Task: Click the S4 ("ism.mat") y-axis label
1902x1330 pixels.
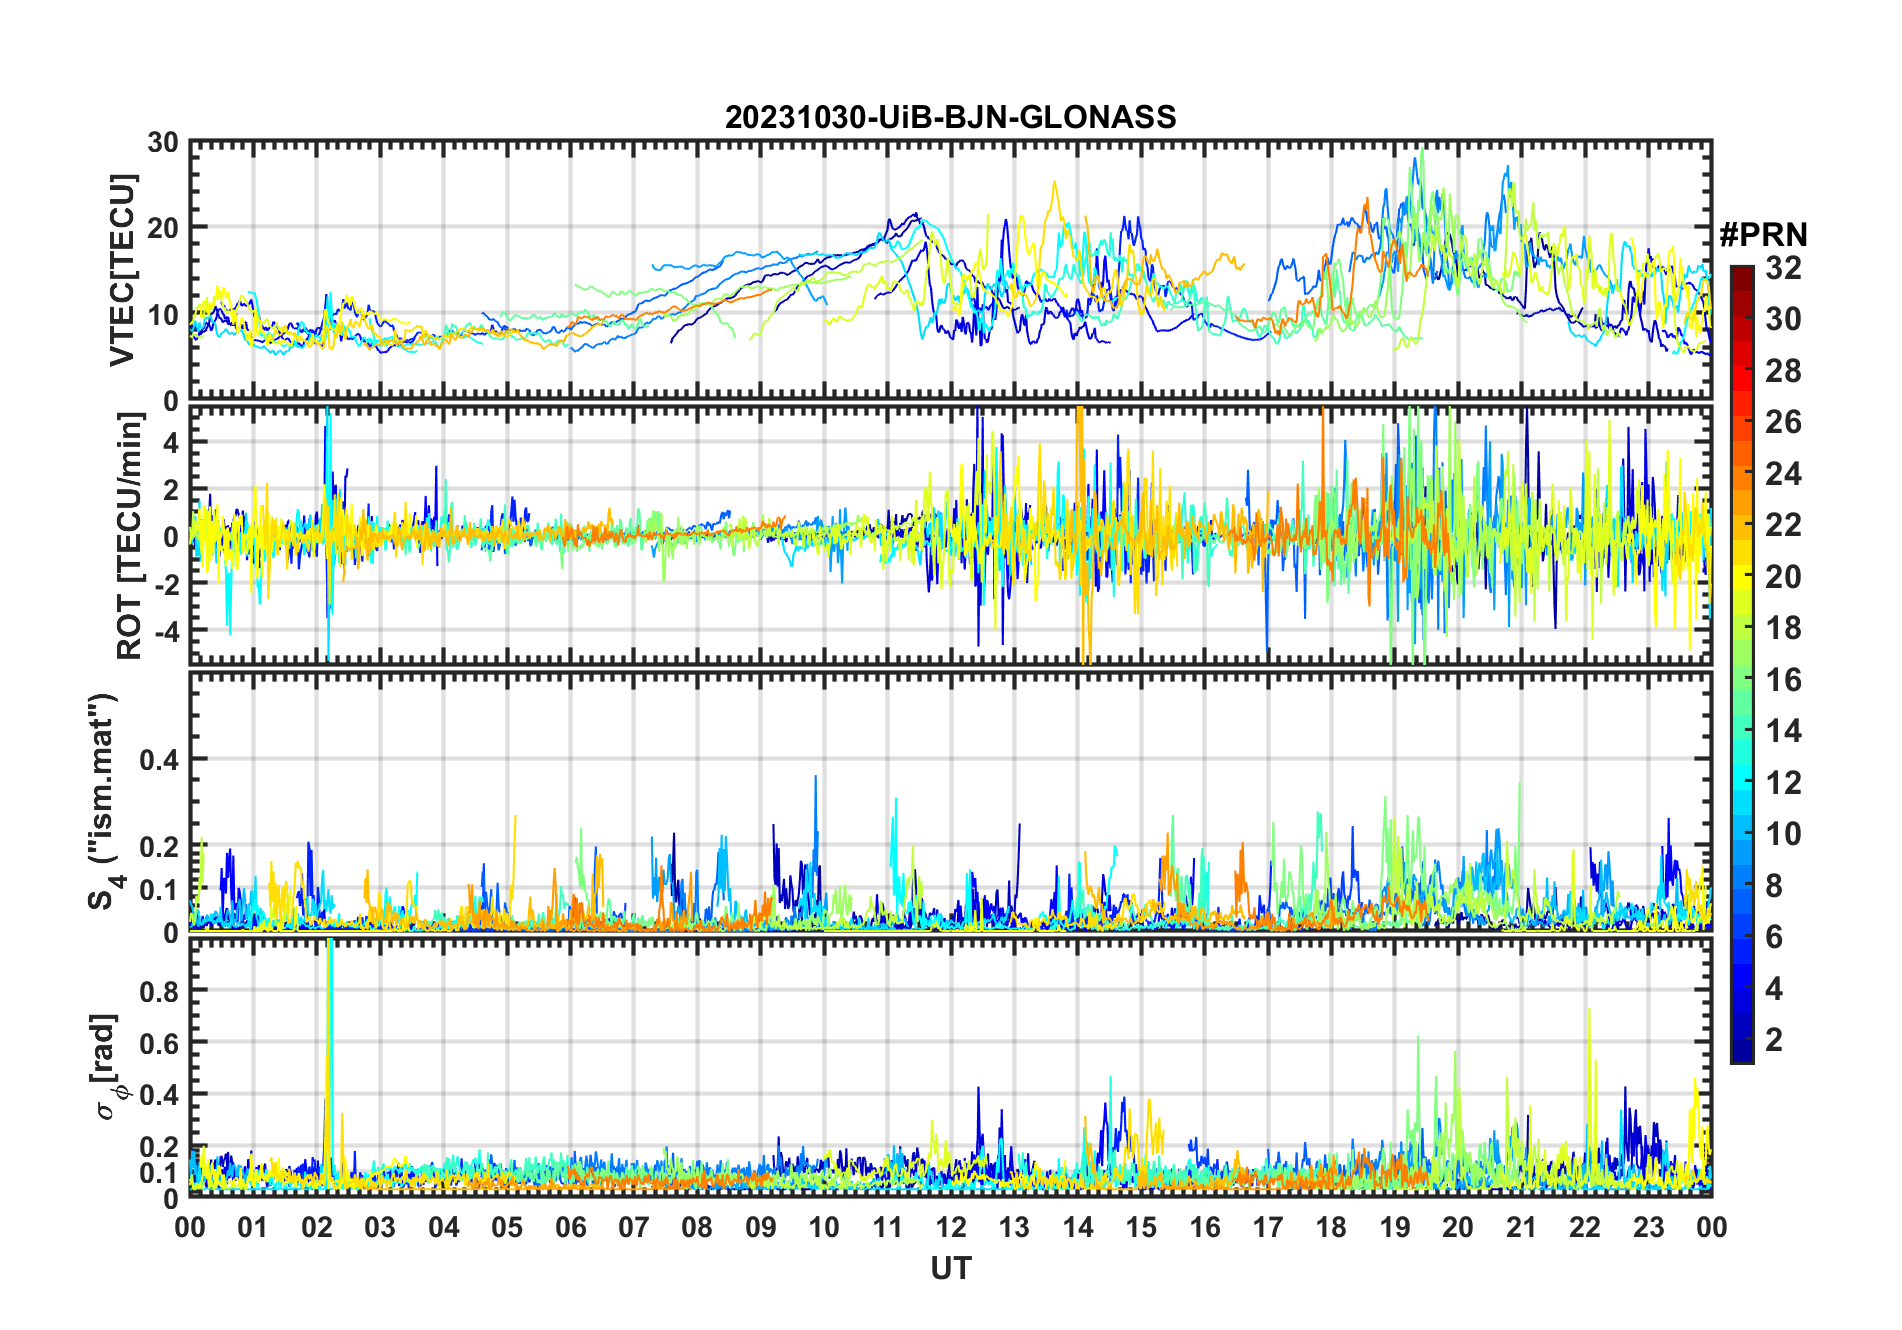Action: [103, 801]
